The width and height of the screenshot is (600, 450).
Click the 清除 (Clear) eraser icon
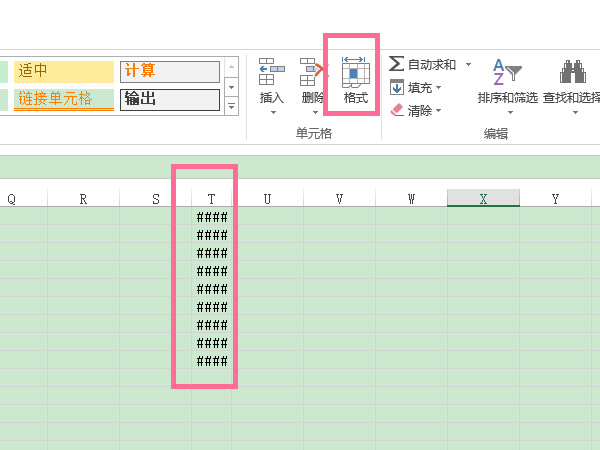coord(396,110)
